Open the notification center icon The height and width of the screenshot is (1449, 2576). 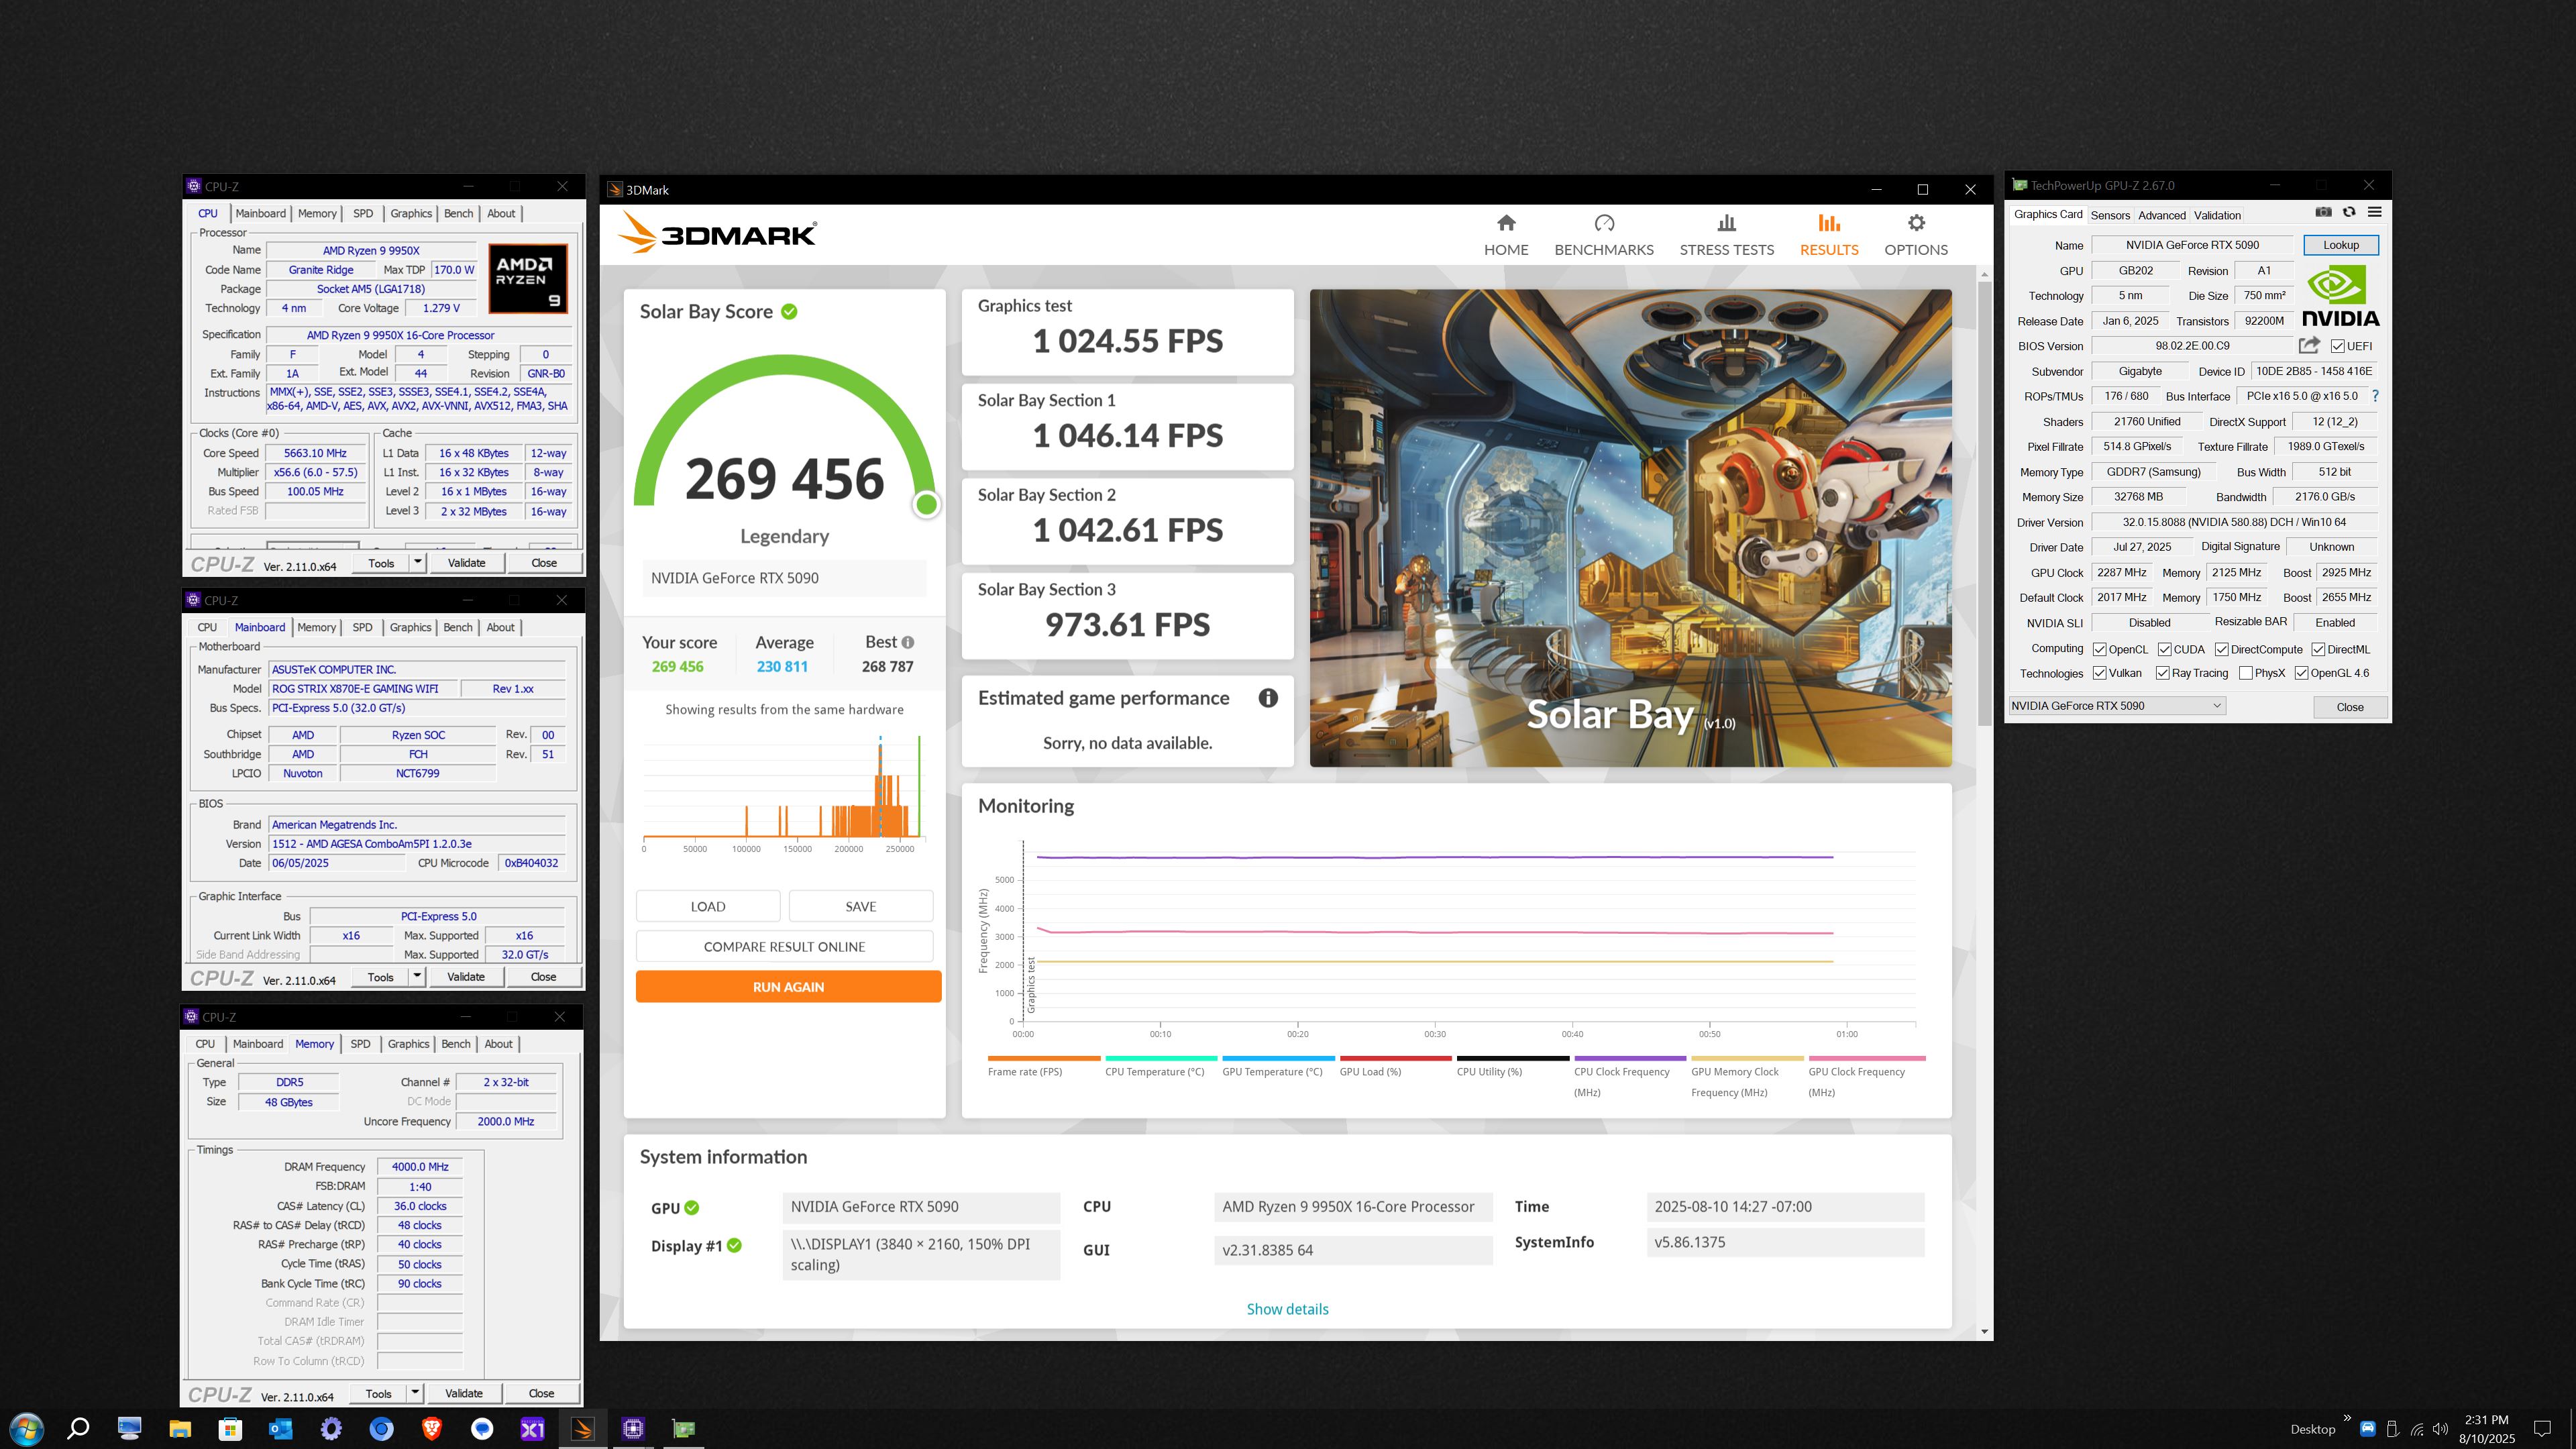[x=2543, y=1428]
